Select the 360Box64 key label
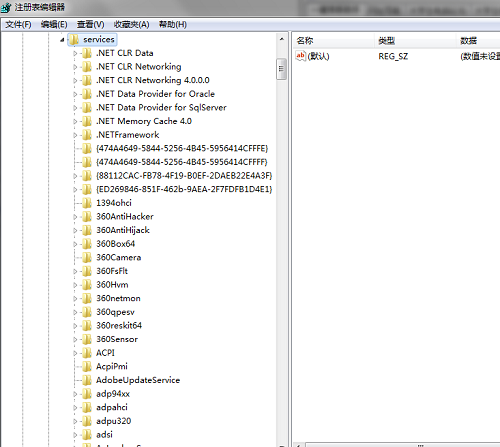Viewport: 500px width, 447px height. click(116, 244)
